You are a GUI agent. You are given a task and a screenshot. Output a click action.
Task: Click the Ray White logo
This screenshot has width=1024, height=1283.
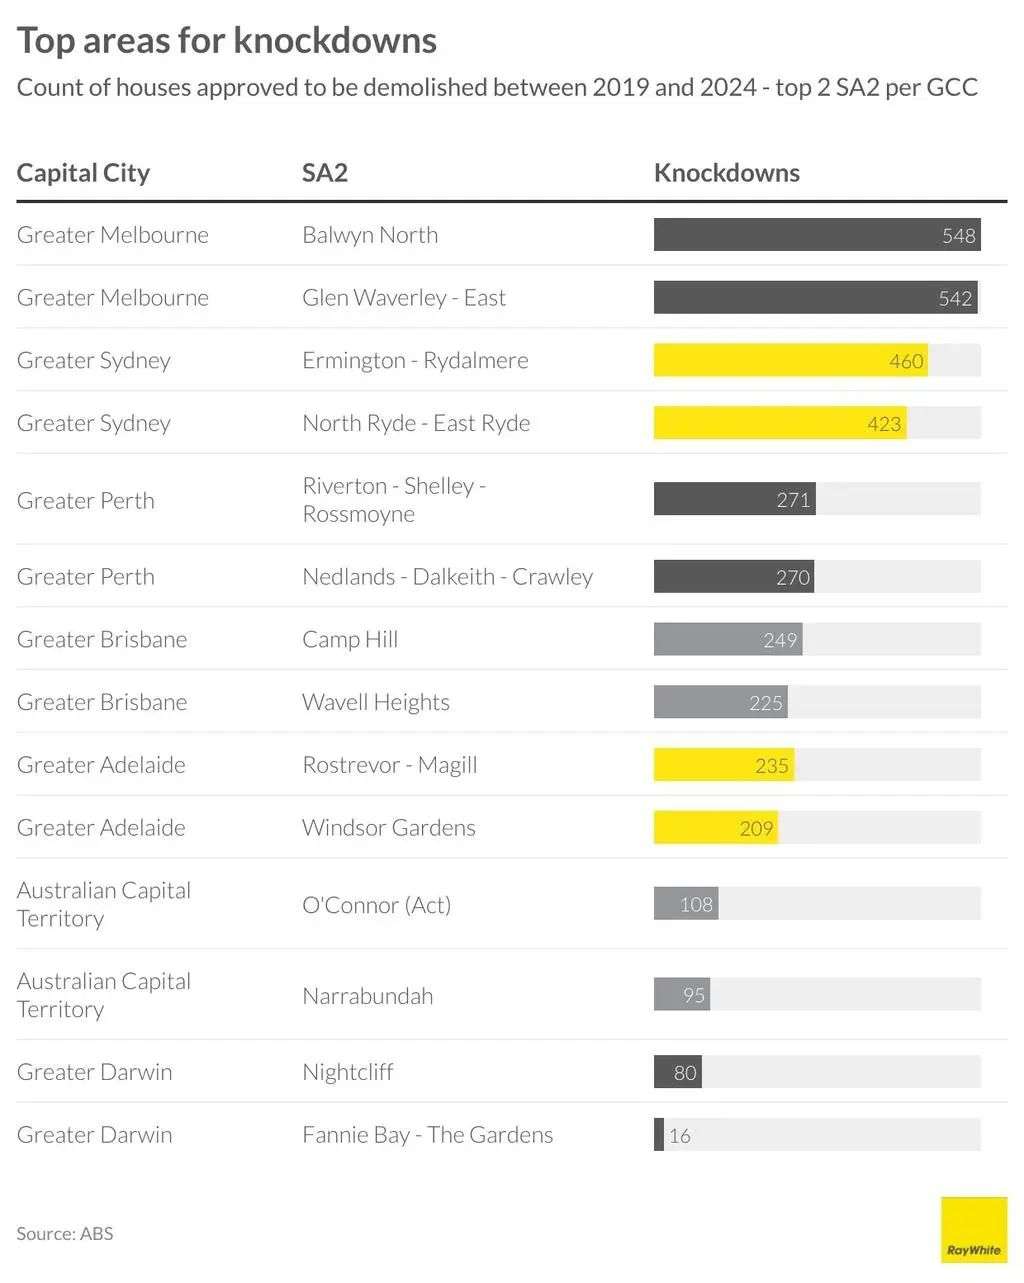974,1230
